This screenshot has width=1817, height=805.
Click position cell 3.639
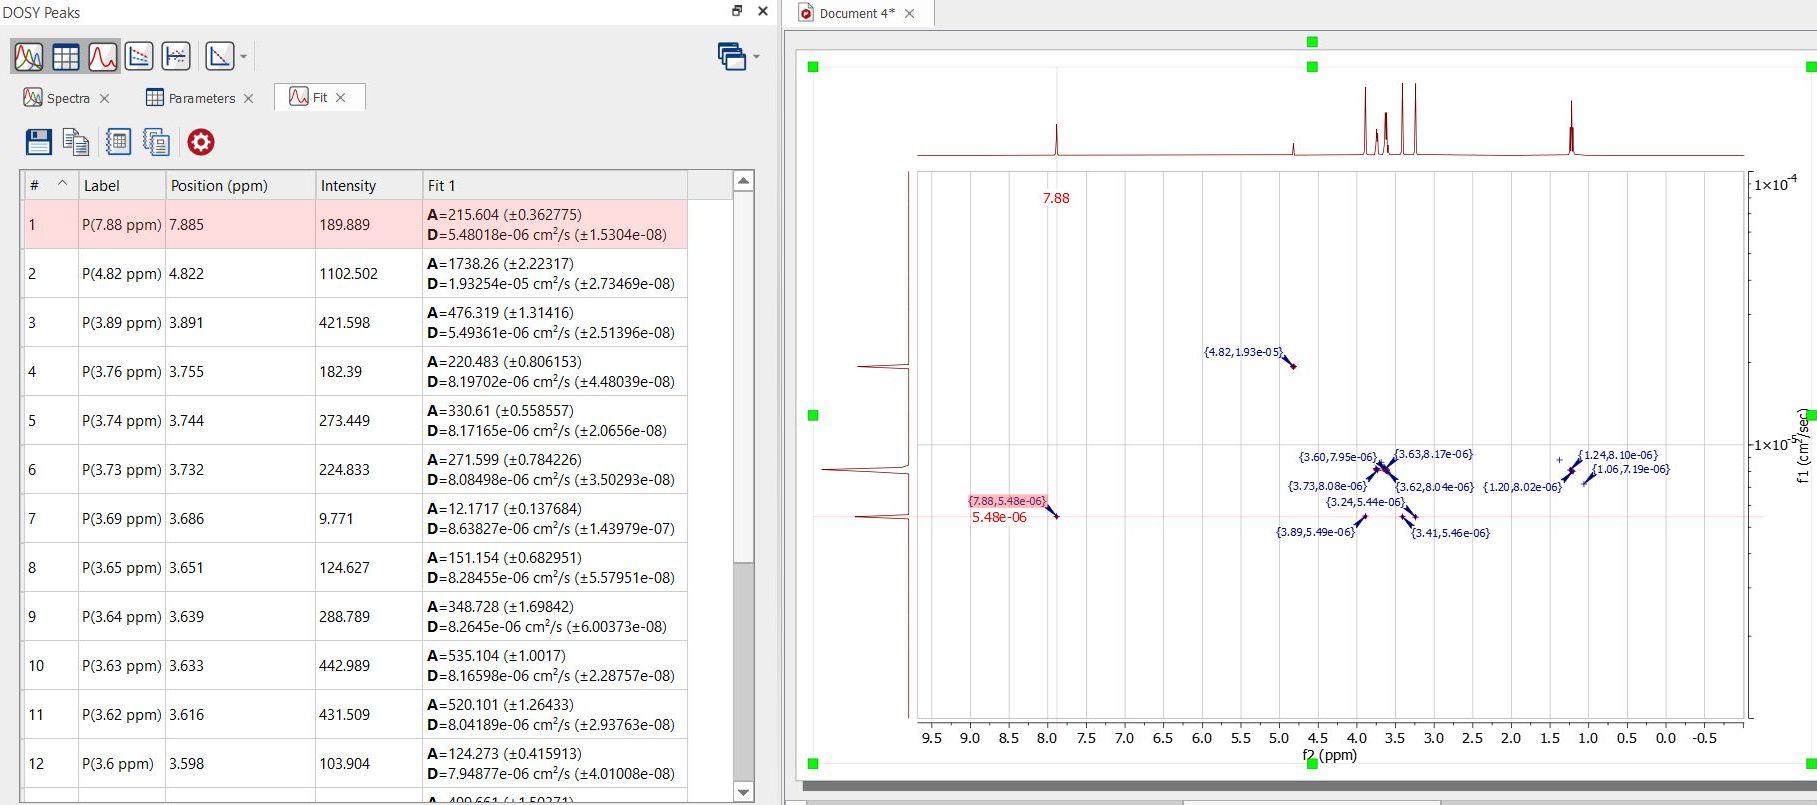coord(240,616)
